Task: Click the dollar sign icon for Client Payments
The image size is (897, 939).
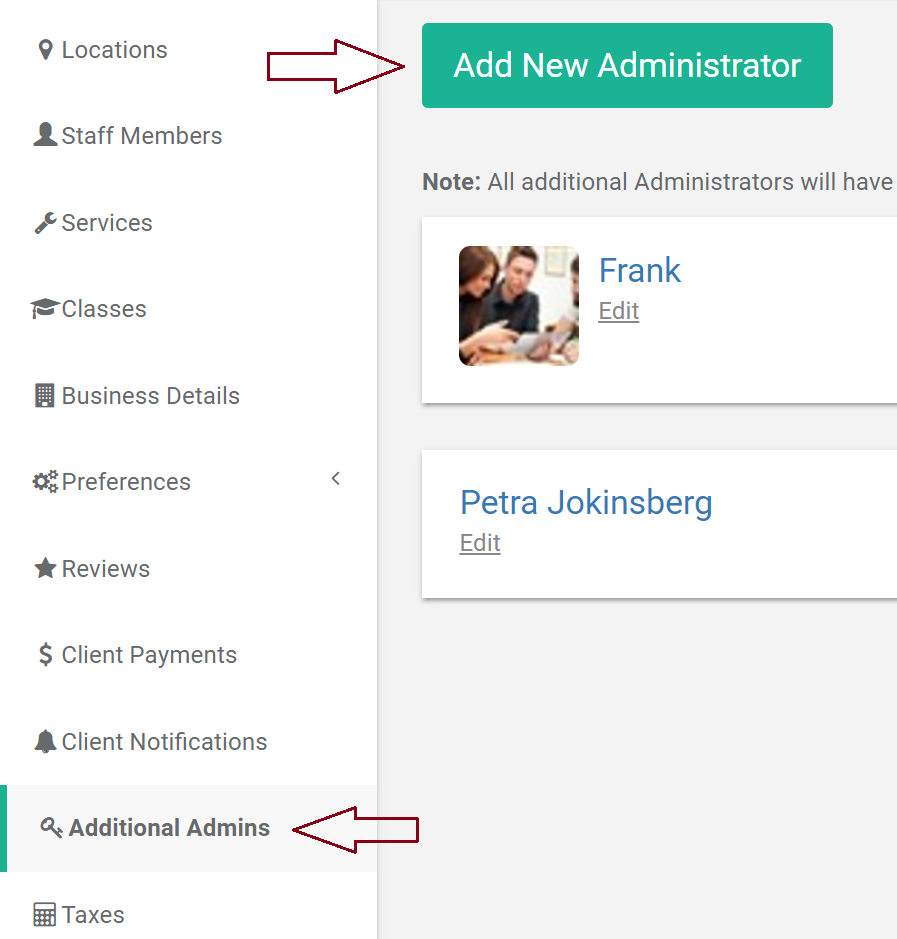Action: pos(44,654)
